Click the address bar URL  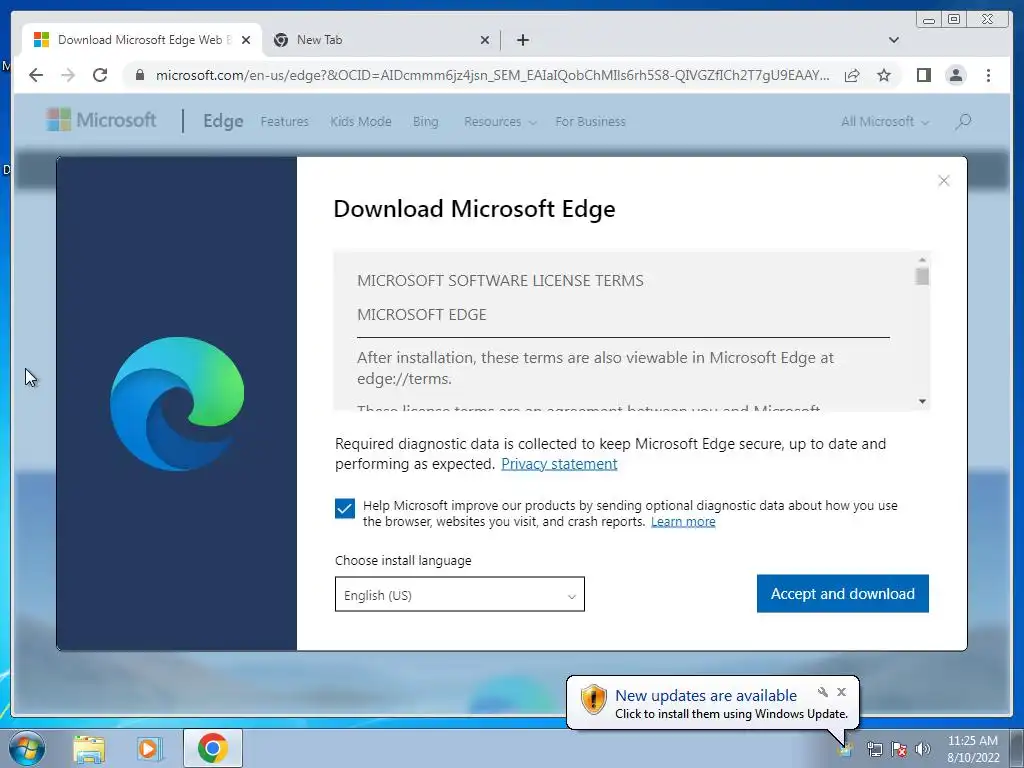pyautogui.click(x=492, y=75)
